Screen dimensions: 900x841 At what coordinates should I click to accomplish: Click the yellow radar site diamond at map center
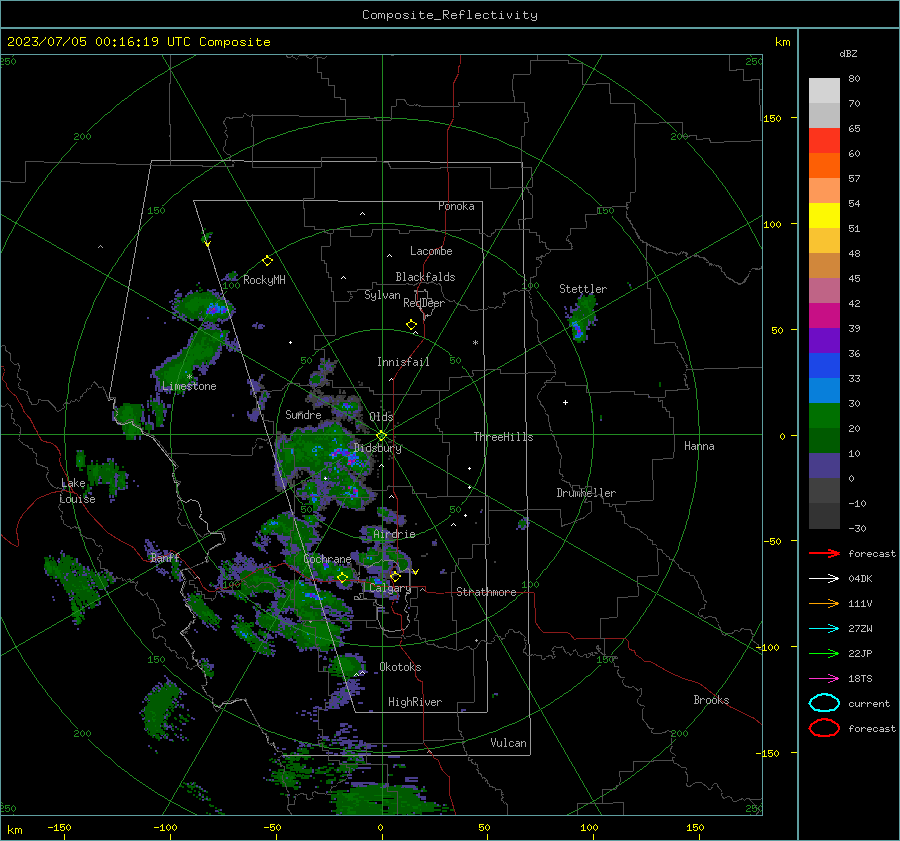(x=381, y=435)
